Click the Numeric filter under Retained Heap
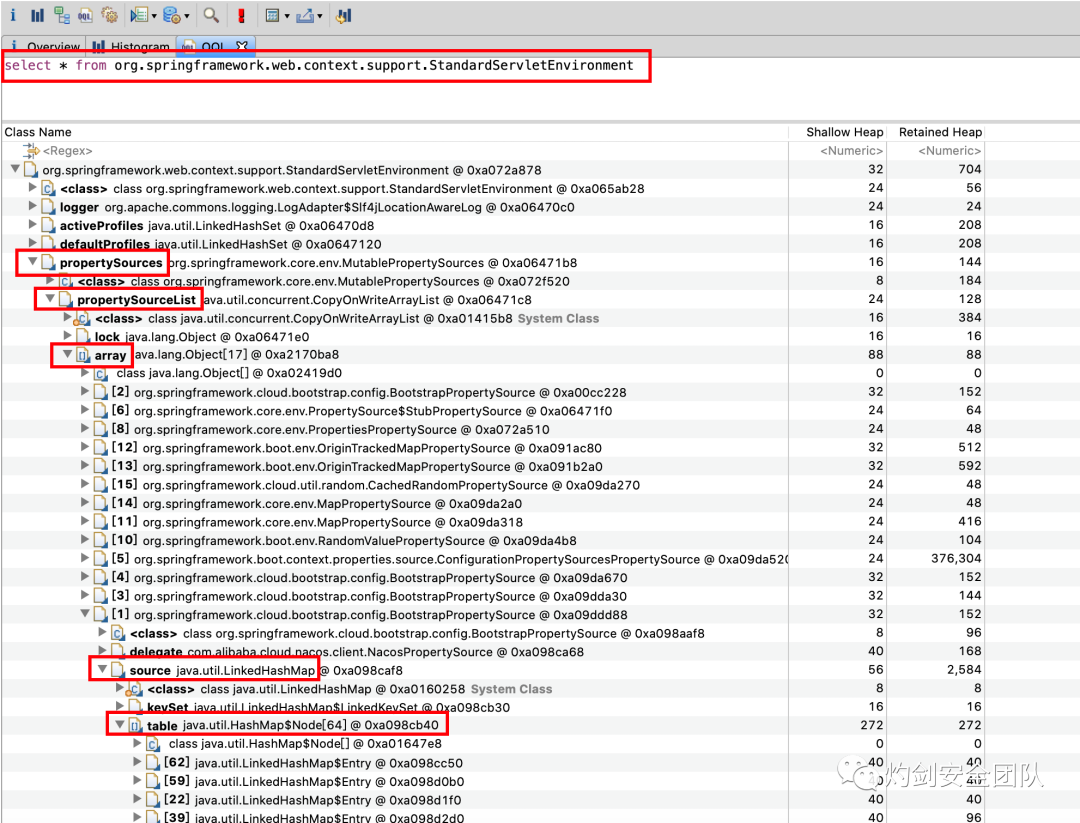This screenshot has width=1080, height=823. (949, 151)
